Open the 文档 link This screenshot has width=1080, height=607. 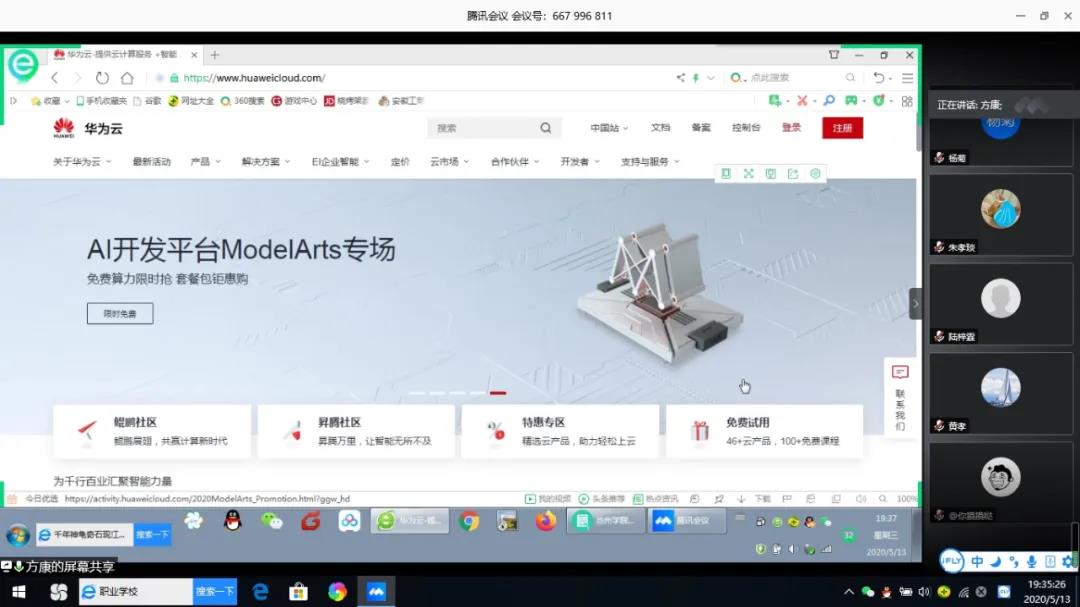pos(660,127)
